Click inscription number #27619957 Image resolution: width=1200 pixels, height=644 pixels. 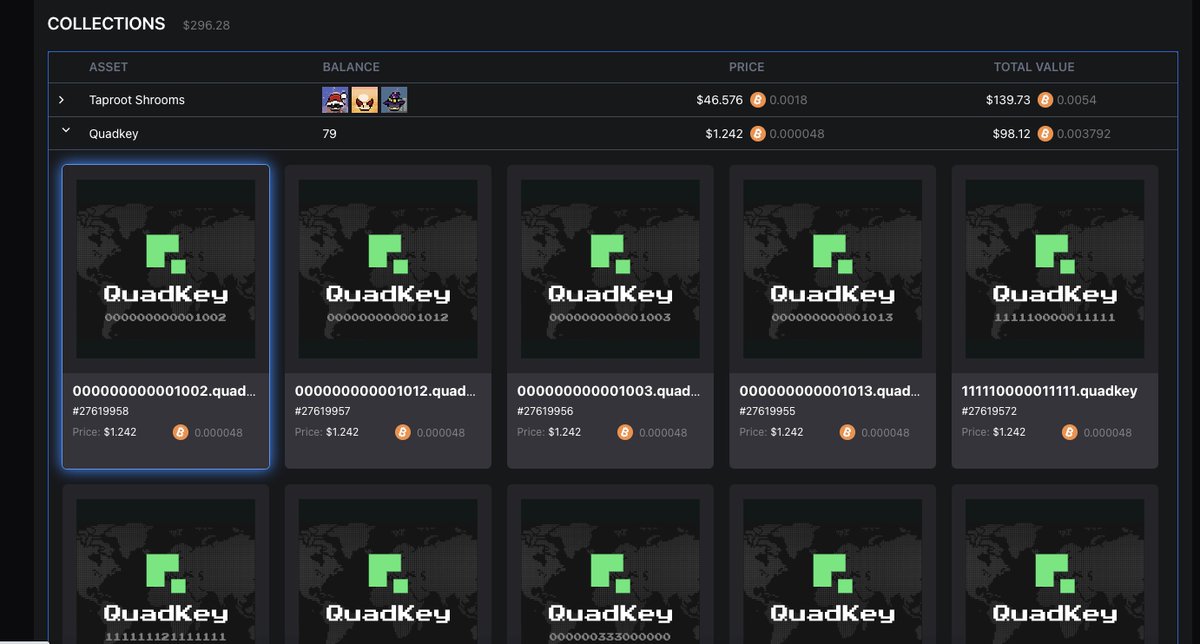(323, 411)
